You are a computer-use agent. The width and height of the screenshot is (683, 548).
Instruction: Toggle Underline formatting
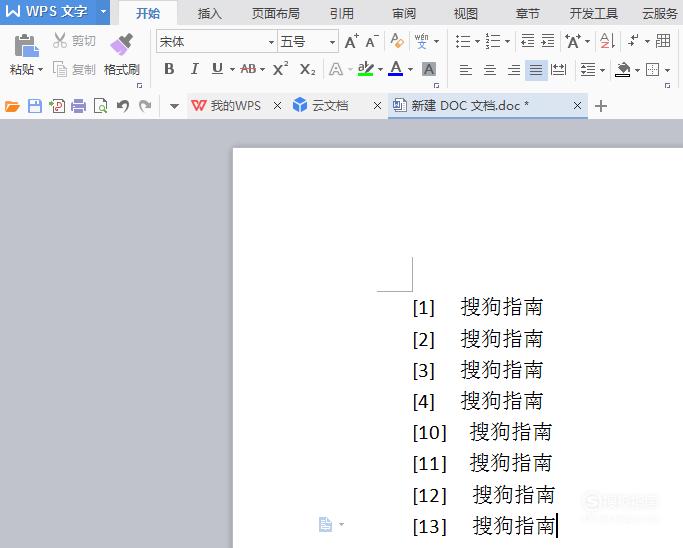pos(217,69)
